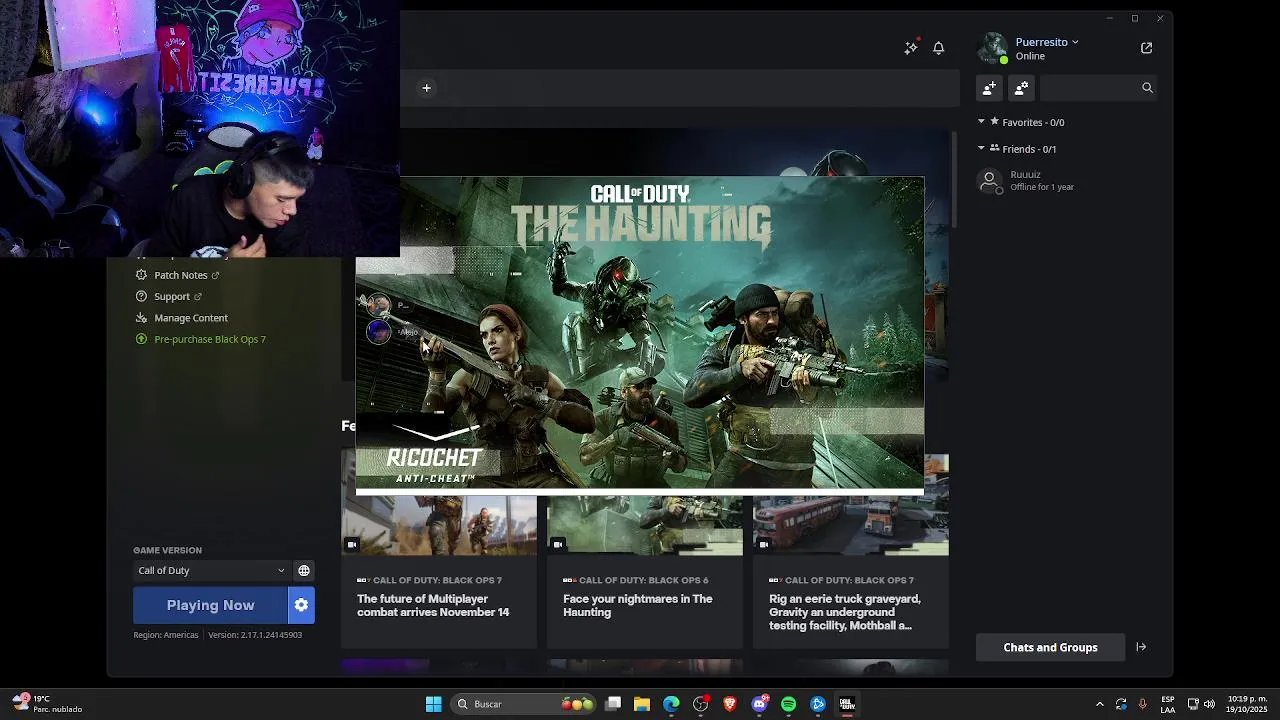Click the weather widget showing 19°C

tap(47, 704)
